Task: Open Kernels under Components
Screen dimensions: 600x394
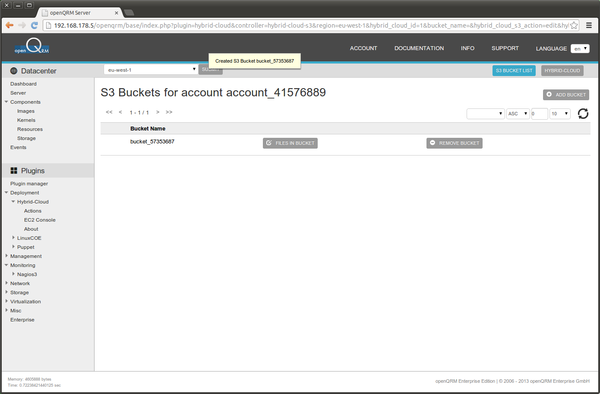Action: [x=26, y=120]
